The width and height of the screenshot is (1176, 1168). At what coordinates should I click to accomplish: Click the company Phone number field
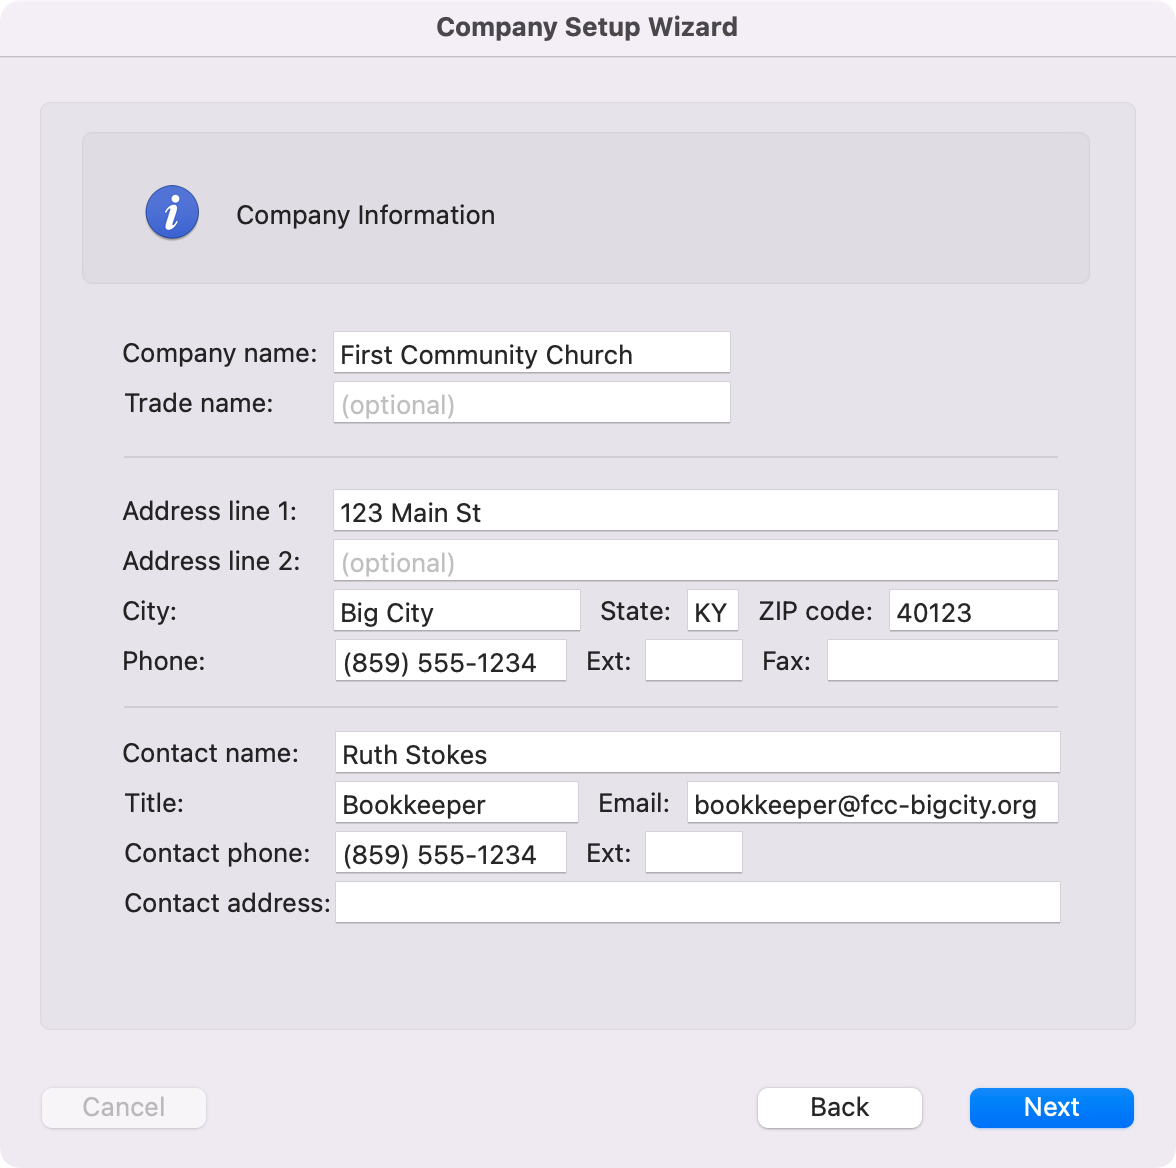tap(450, 661)
